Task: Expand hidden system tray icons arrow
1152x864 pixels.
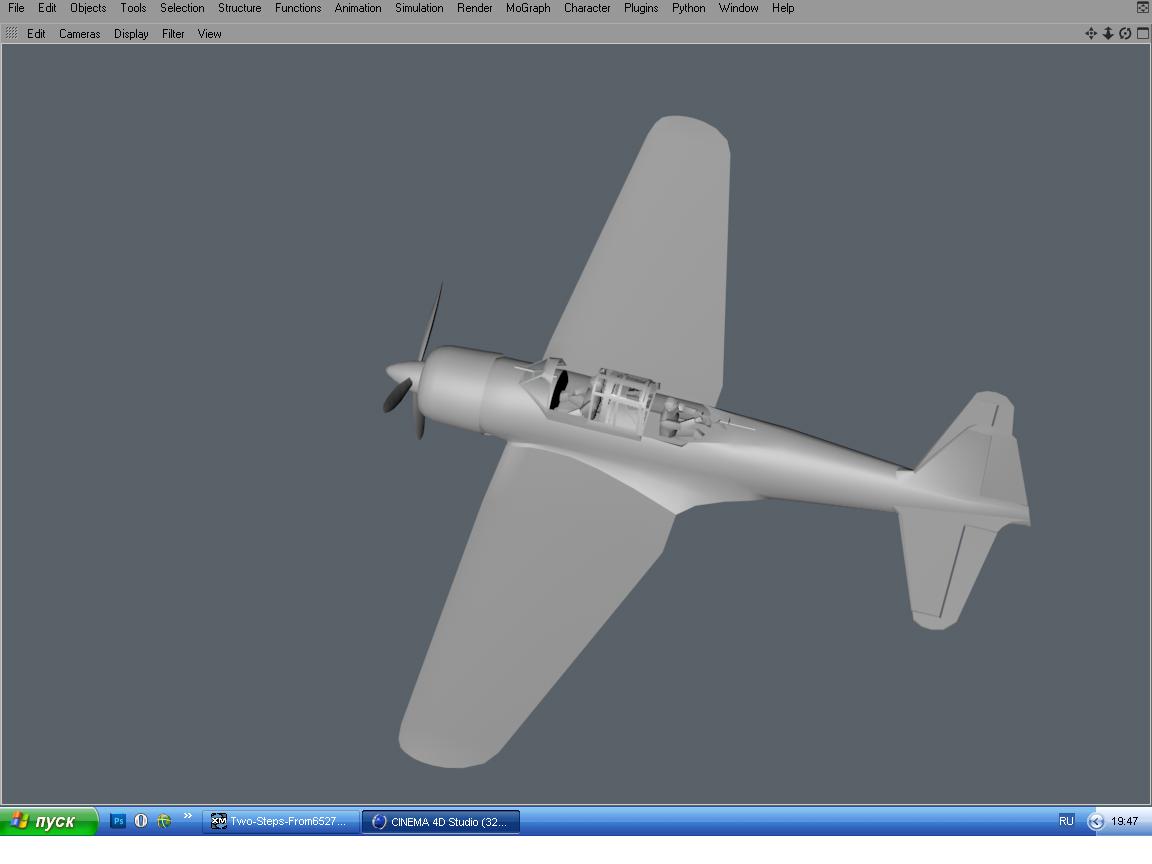Action: point(1096,821)
